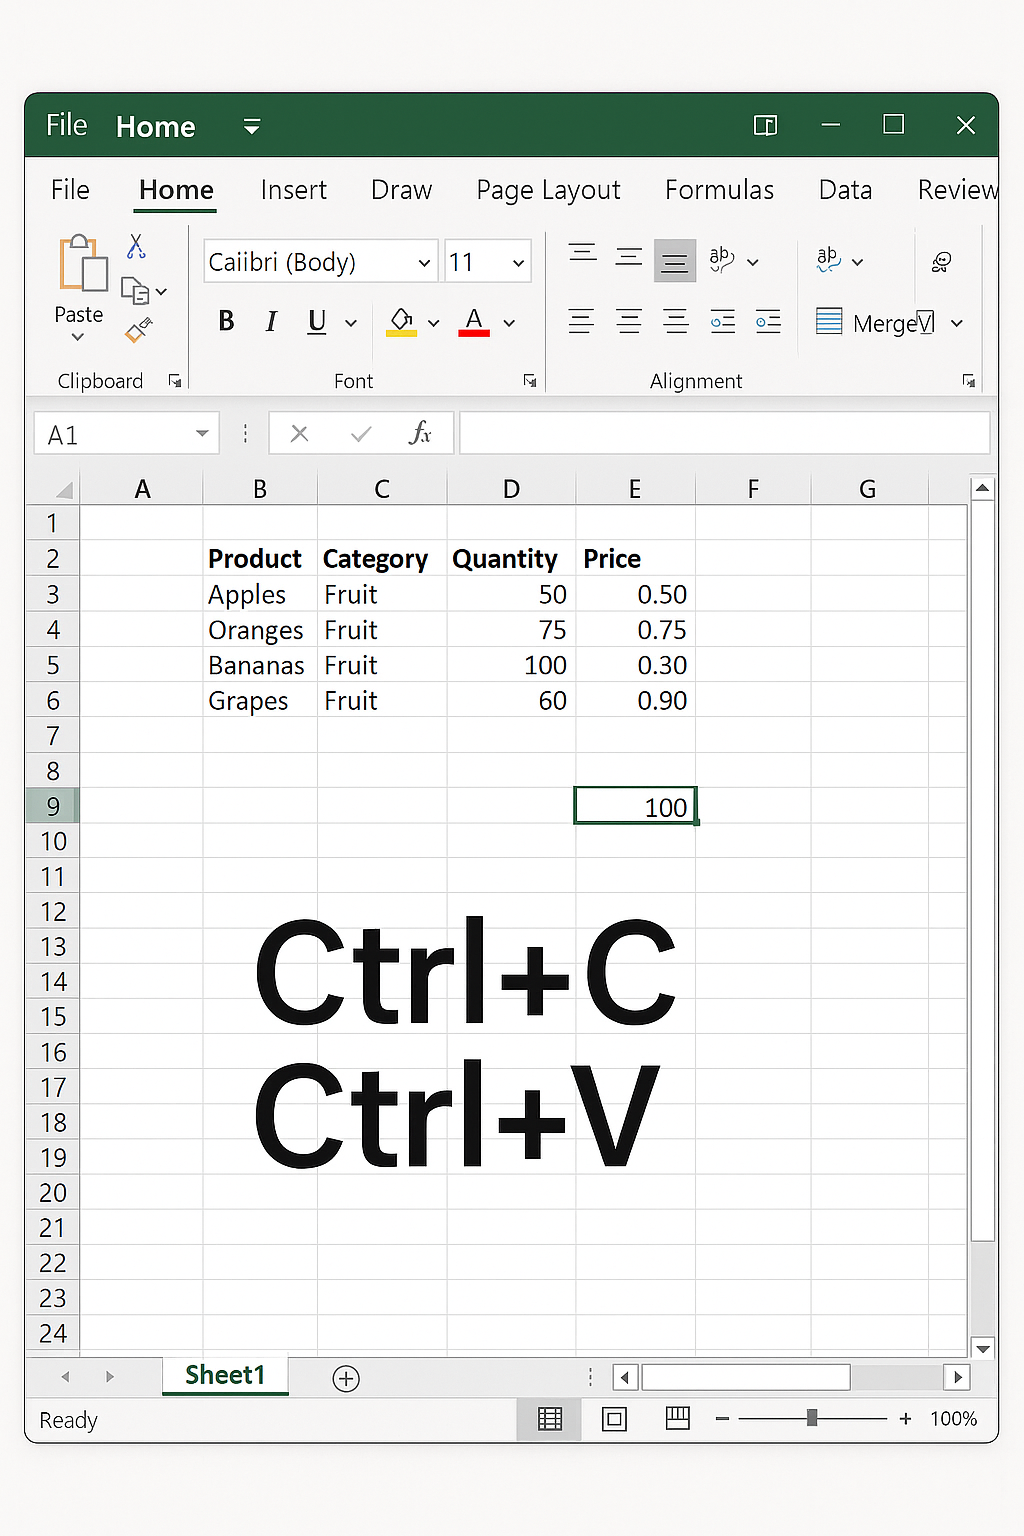Switch to Page Break Preview icon

click(678, 1418)
